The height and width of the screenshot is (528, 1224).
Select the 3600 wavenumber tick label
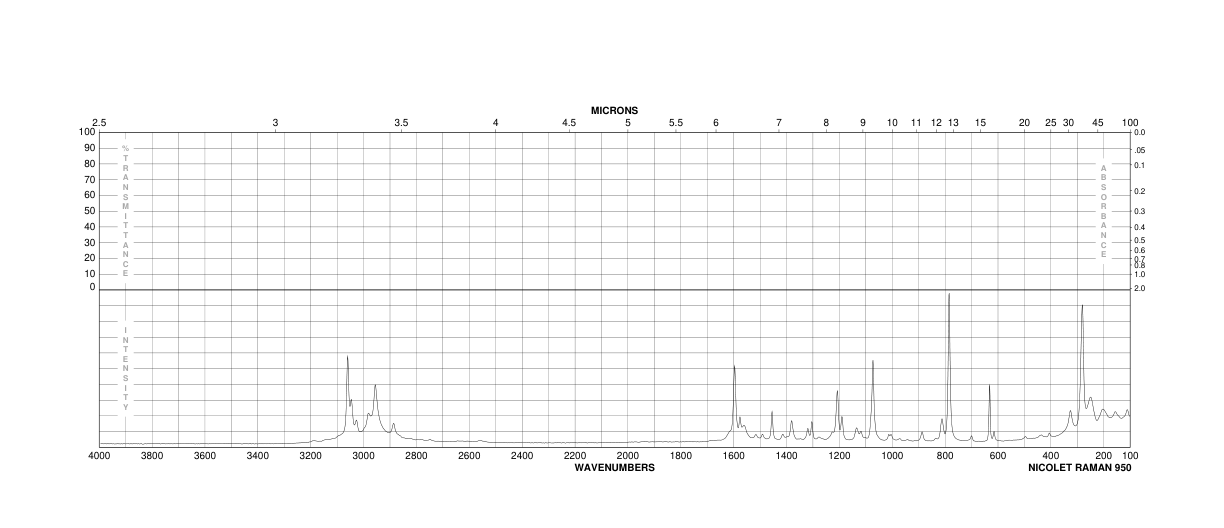click(x=204, y=456)
